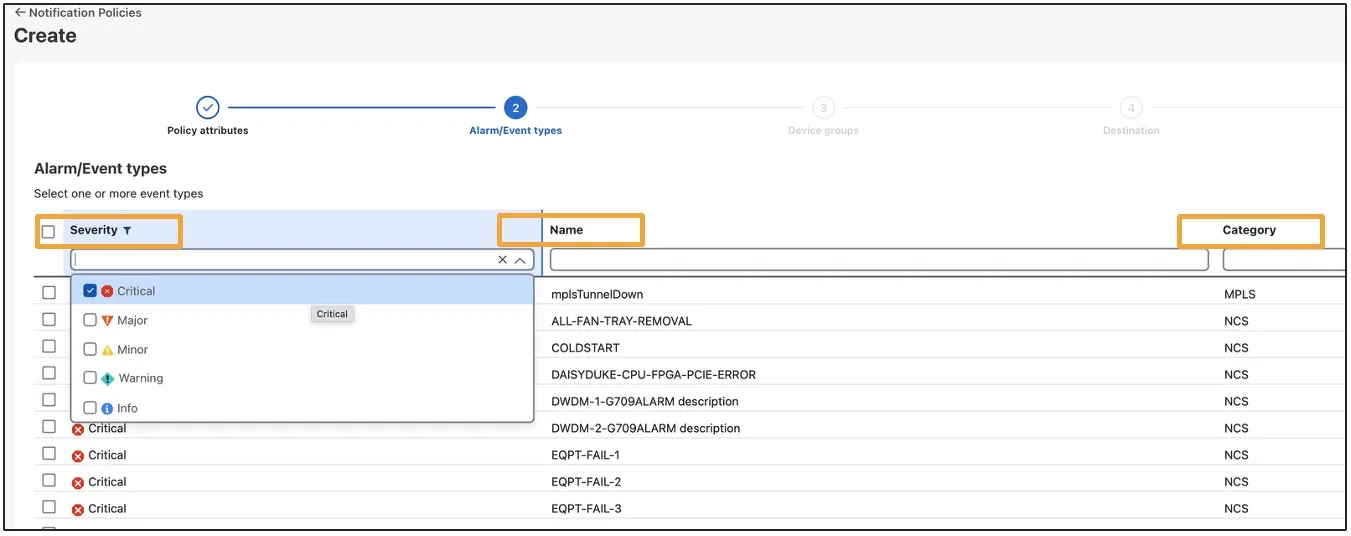Check the Major severity option
The image size is (1351, 536).
point(90,320)
